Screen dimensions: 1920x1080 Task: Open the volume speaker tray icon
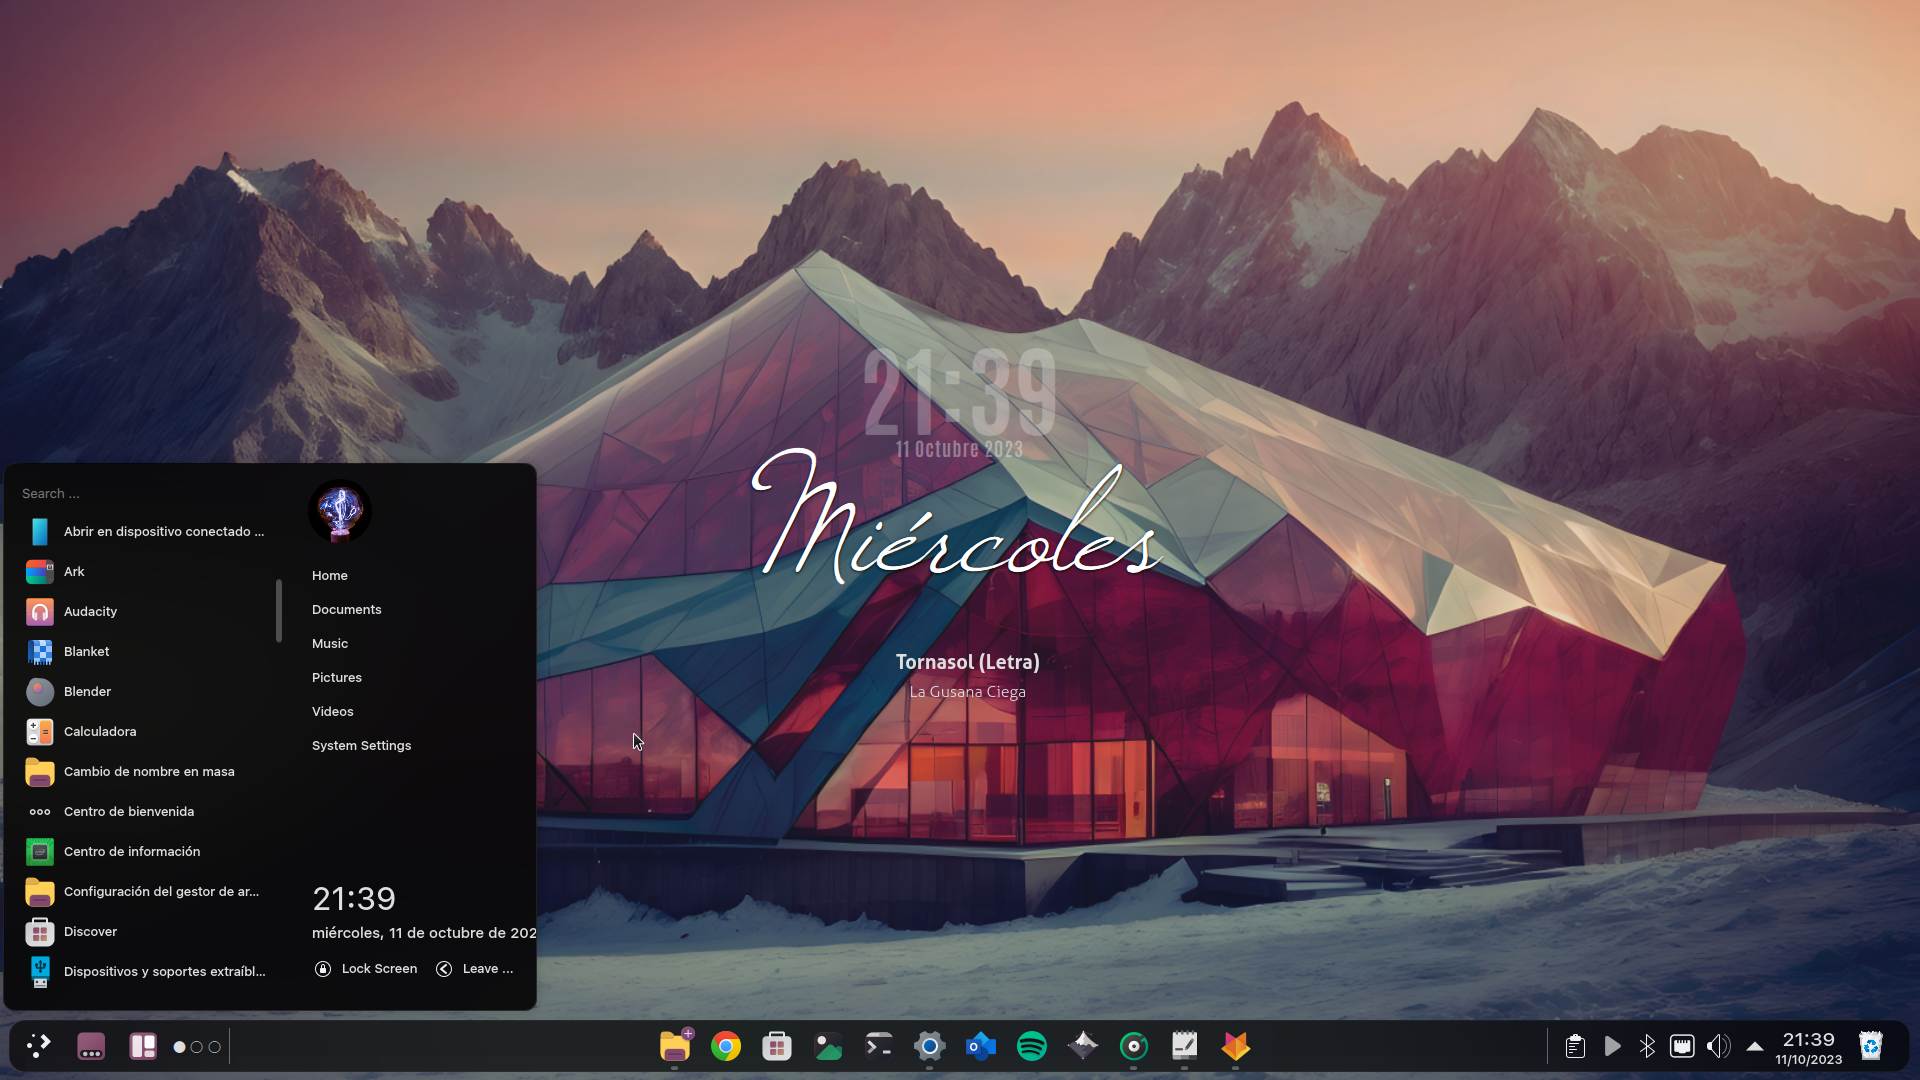point(1718,1046)
